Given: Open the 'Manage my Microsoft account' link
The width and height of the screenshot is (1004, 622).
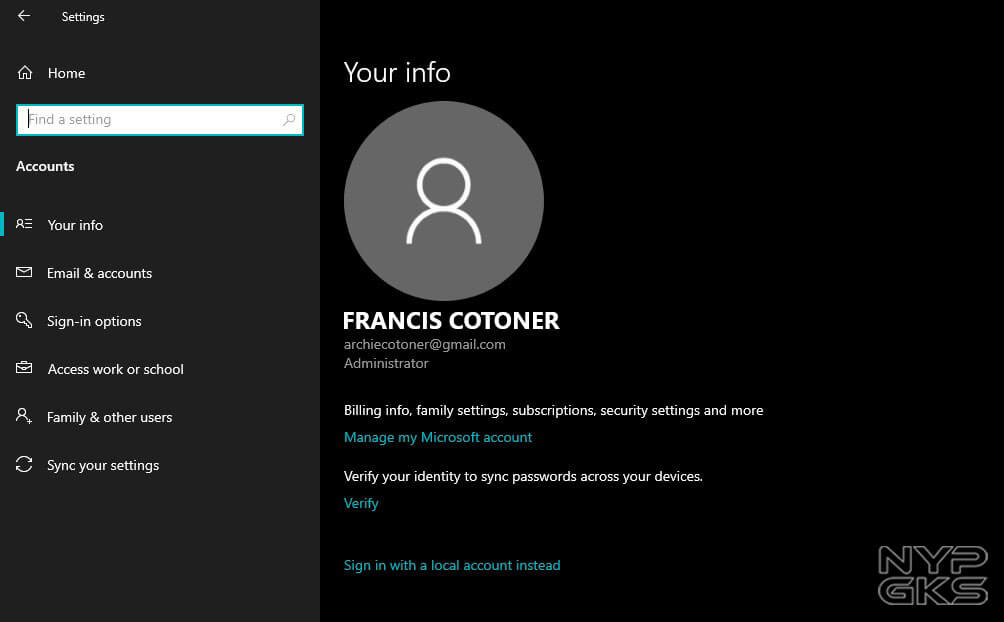Looking at the screenshot, I should (438, 437).
